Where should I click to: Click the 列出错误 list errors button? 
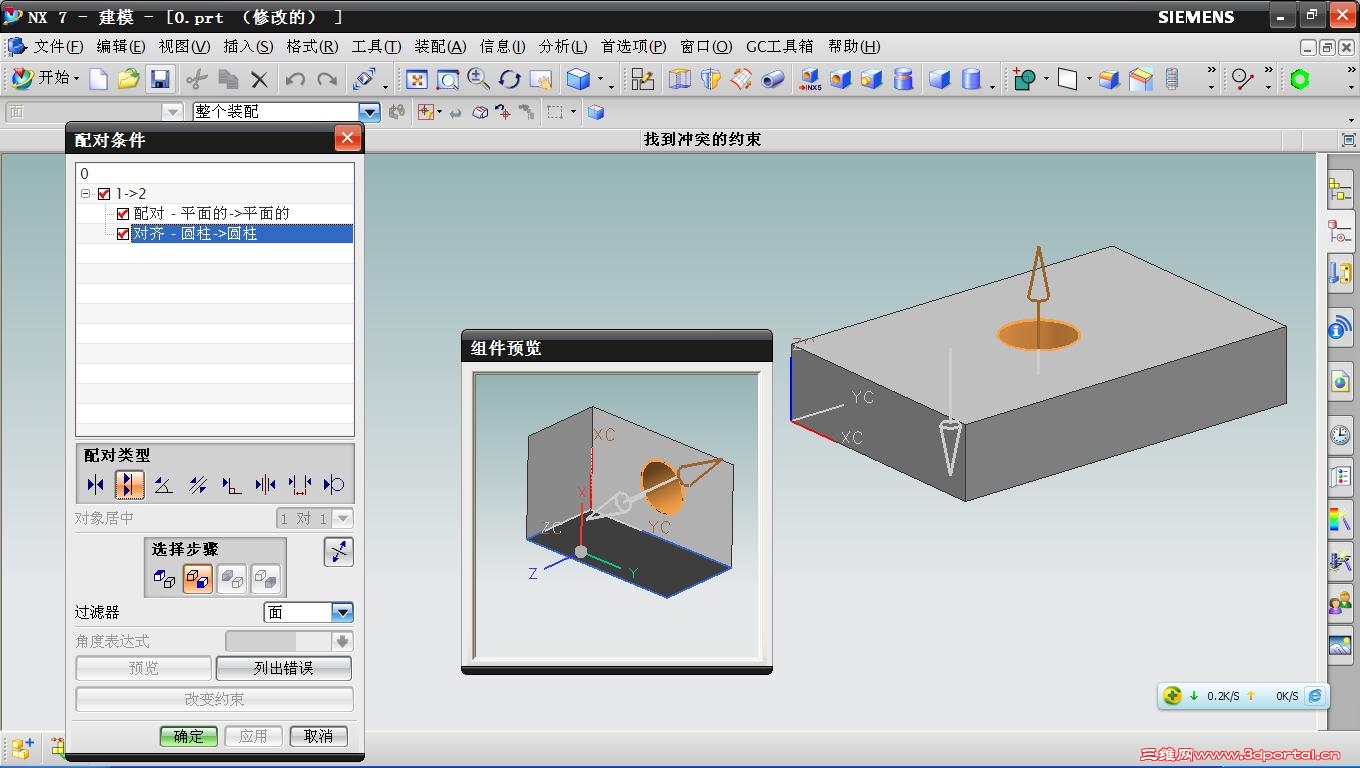coord(284,668)
